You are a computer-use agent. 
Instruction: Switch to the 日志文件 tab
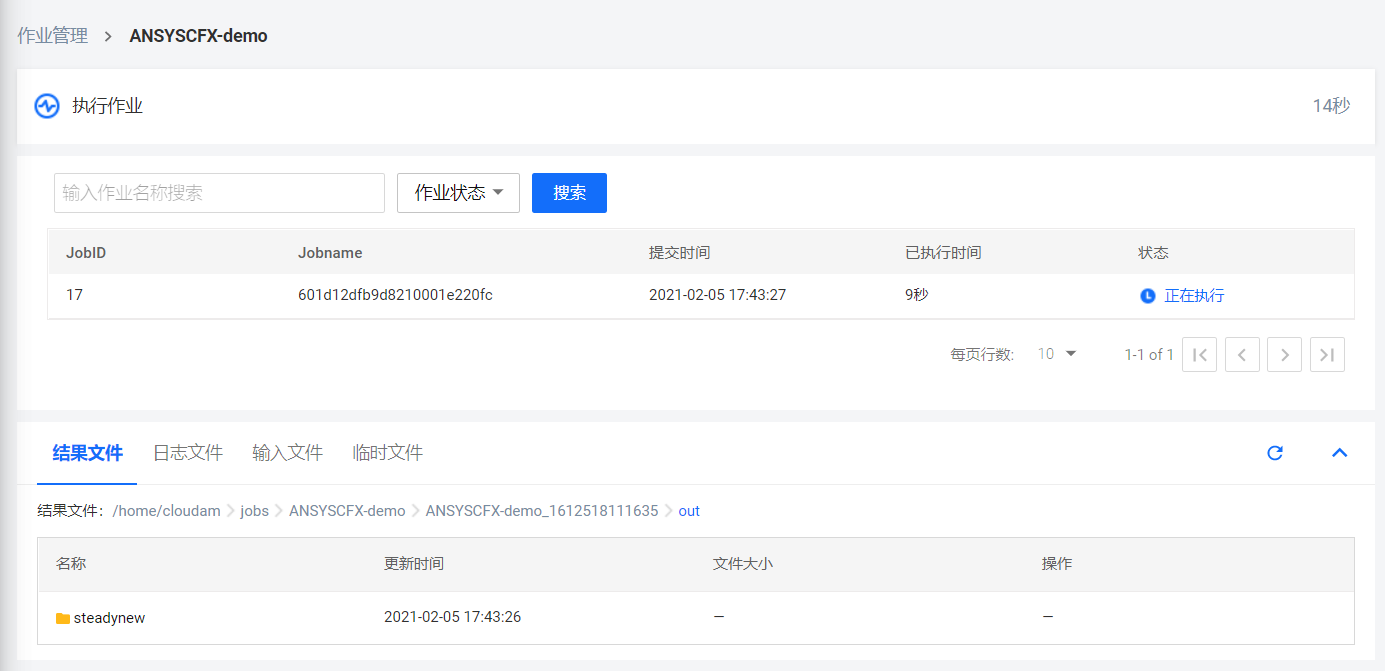click(187, 453)
